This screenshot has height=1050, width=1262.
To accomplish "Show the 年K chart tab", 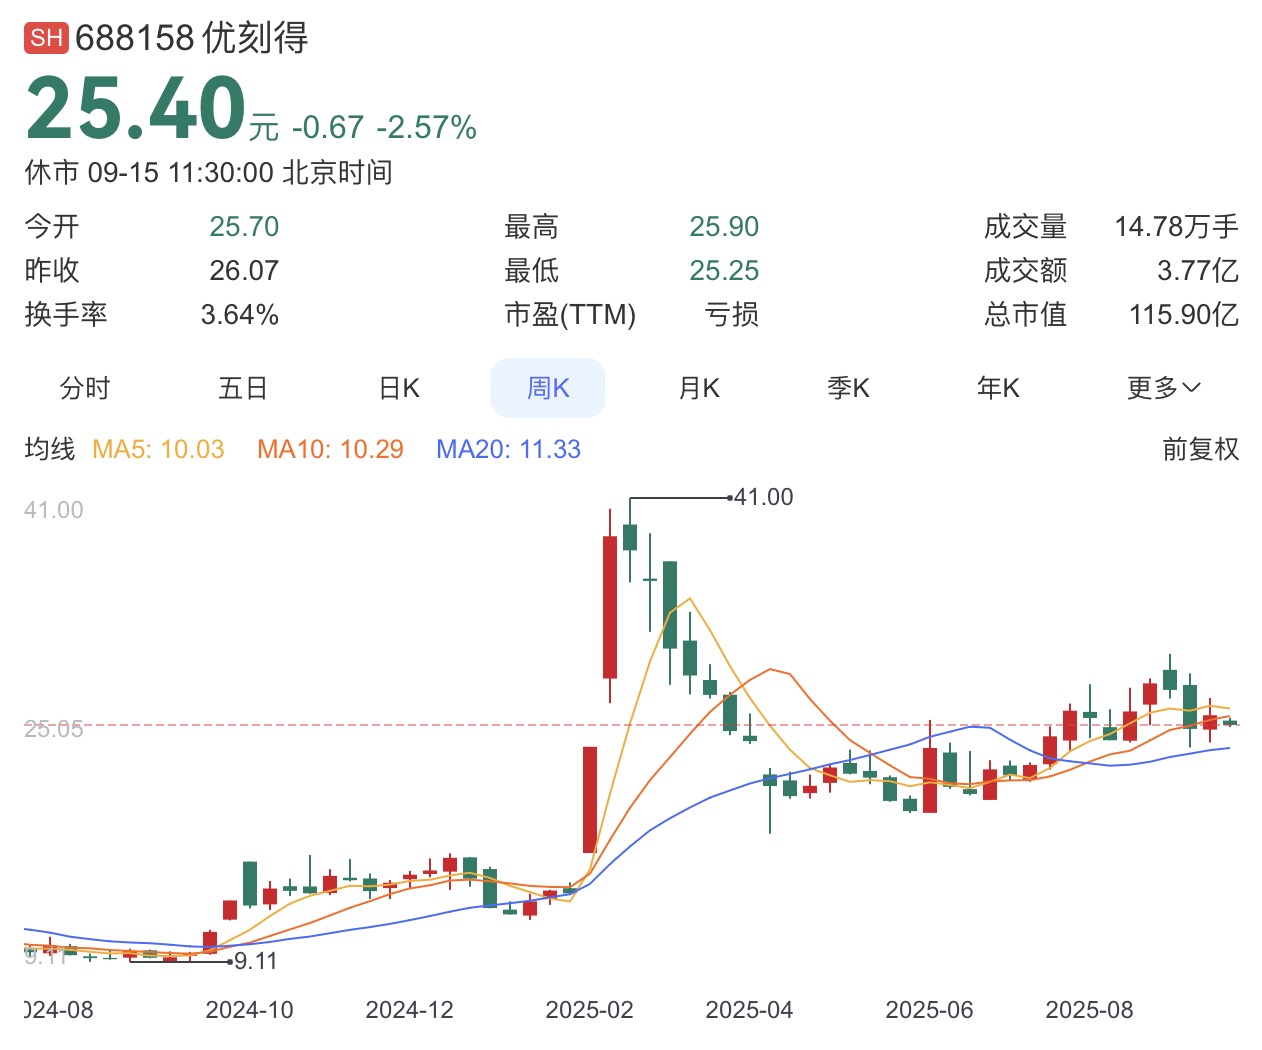I will click(x=998, y=388).
